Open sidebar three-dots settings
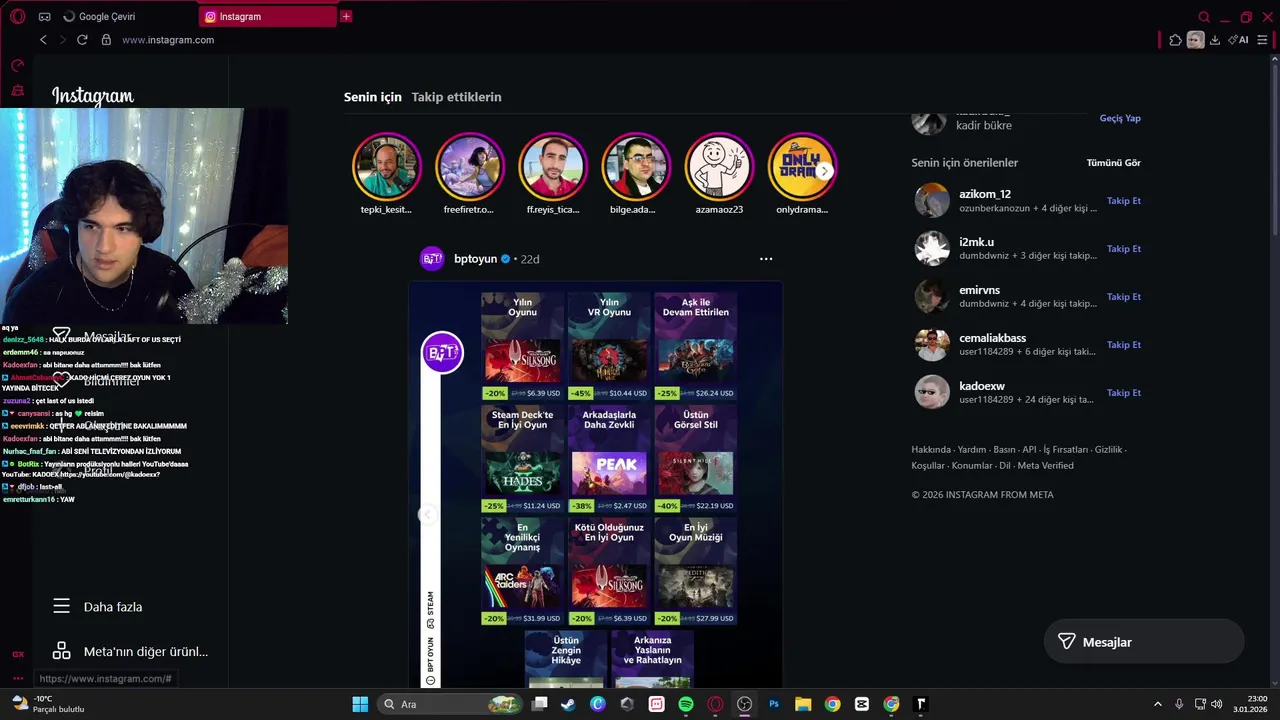The image size is (1280, 720). [x=17, y=678]
